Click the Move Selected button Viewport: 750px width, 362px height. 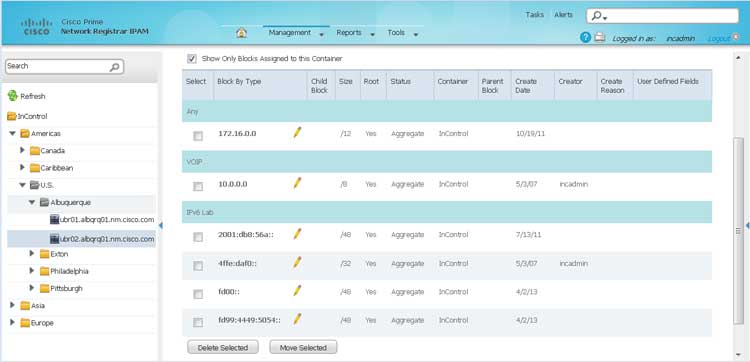point(303,348)
